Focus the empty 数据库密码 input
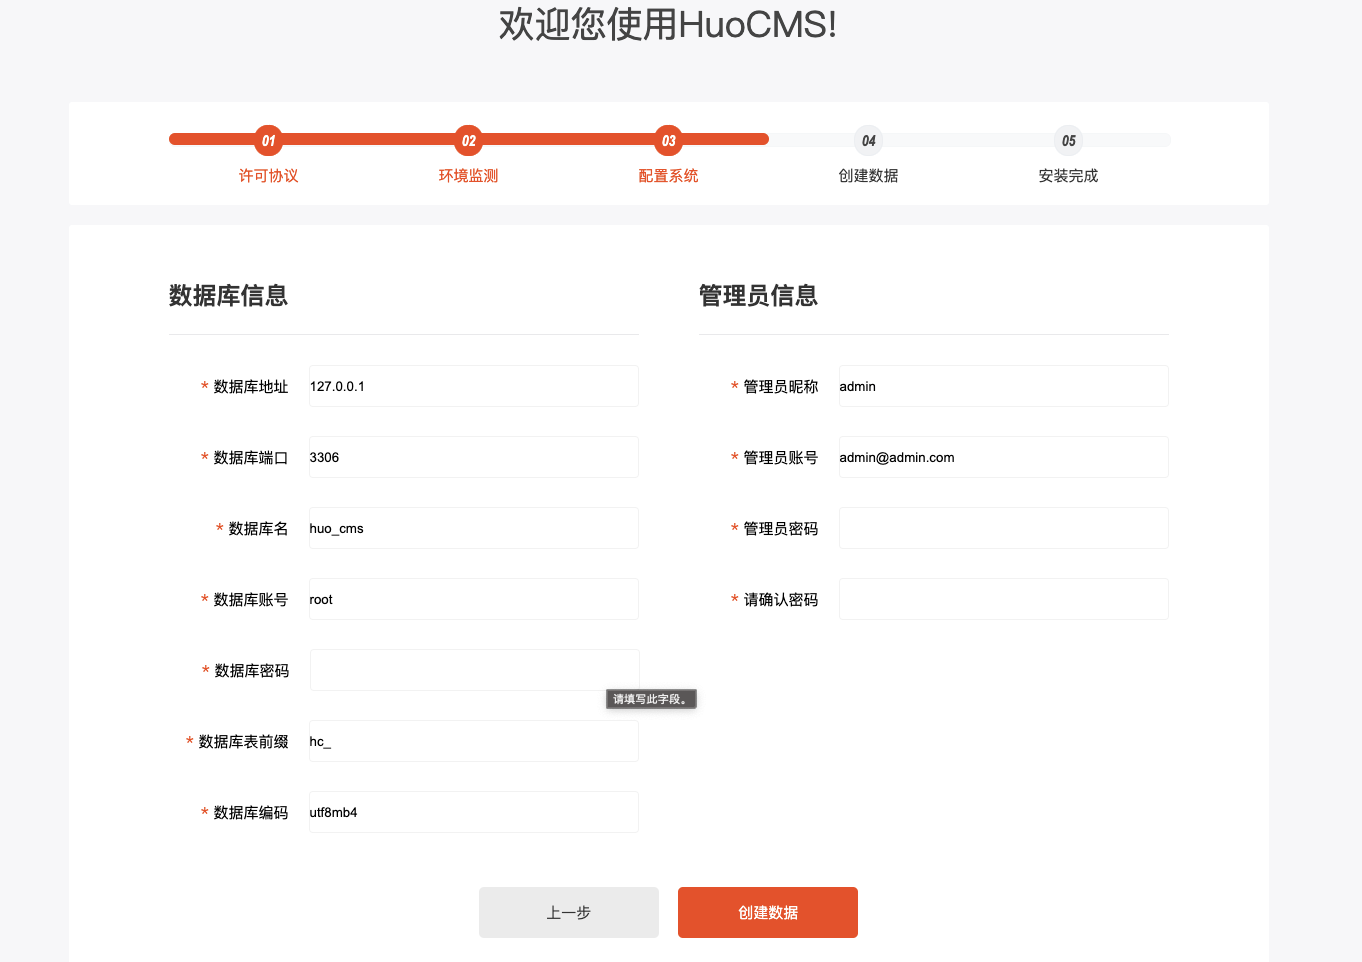This screenshot has height=962, width=1362. [x=475, y=670]
